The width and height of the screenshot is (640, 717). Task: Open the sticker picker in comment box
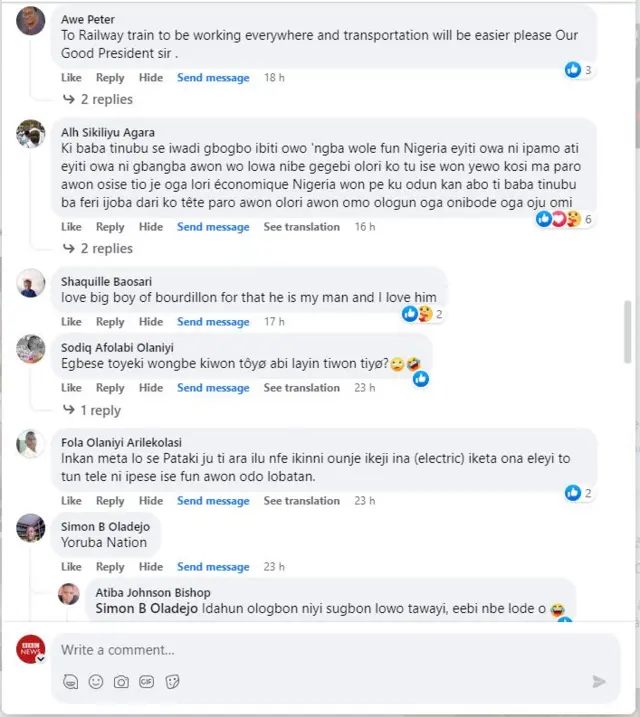pos(172,681)
